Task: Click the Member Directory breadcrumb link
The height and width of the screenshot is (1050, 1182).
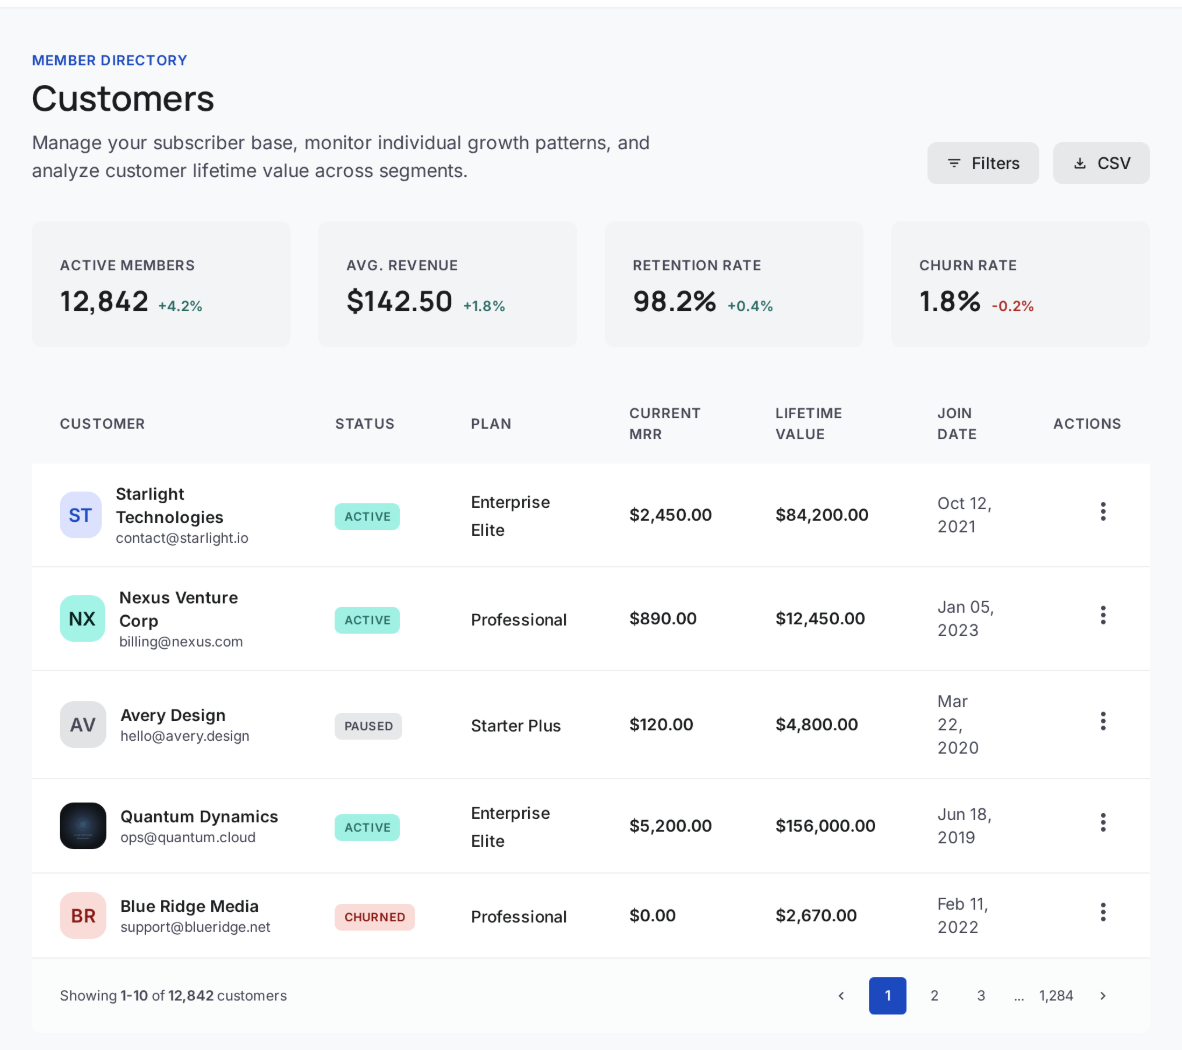Action: coord(110,60)
